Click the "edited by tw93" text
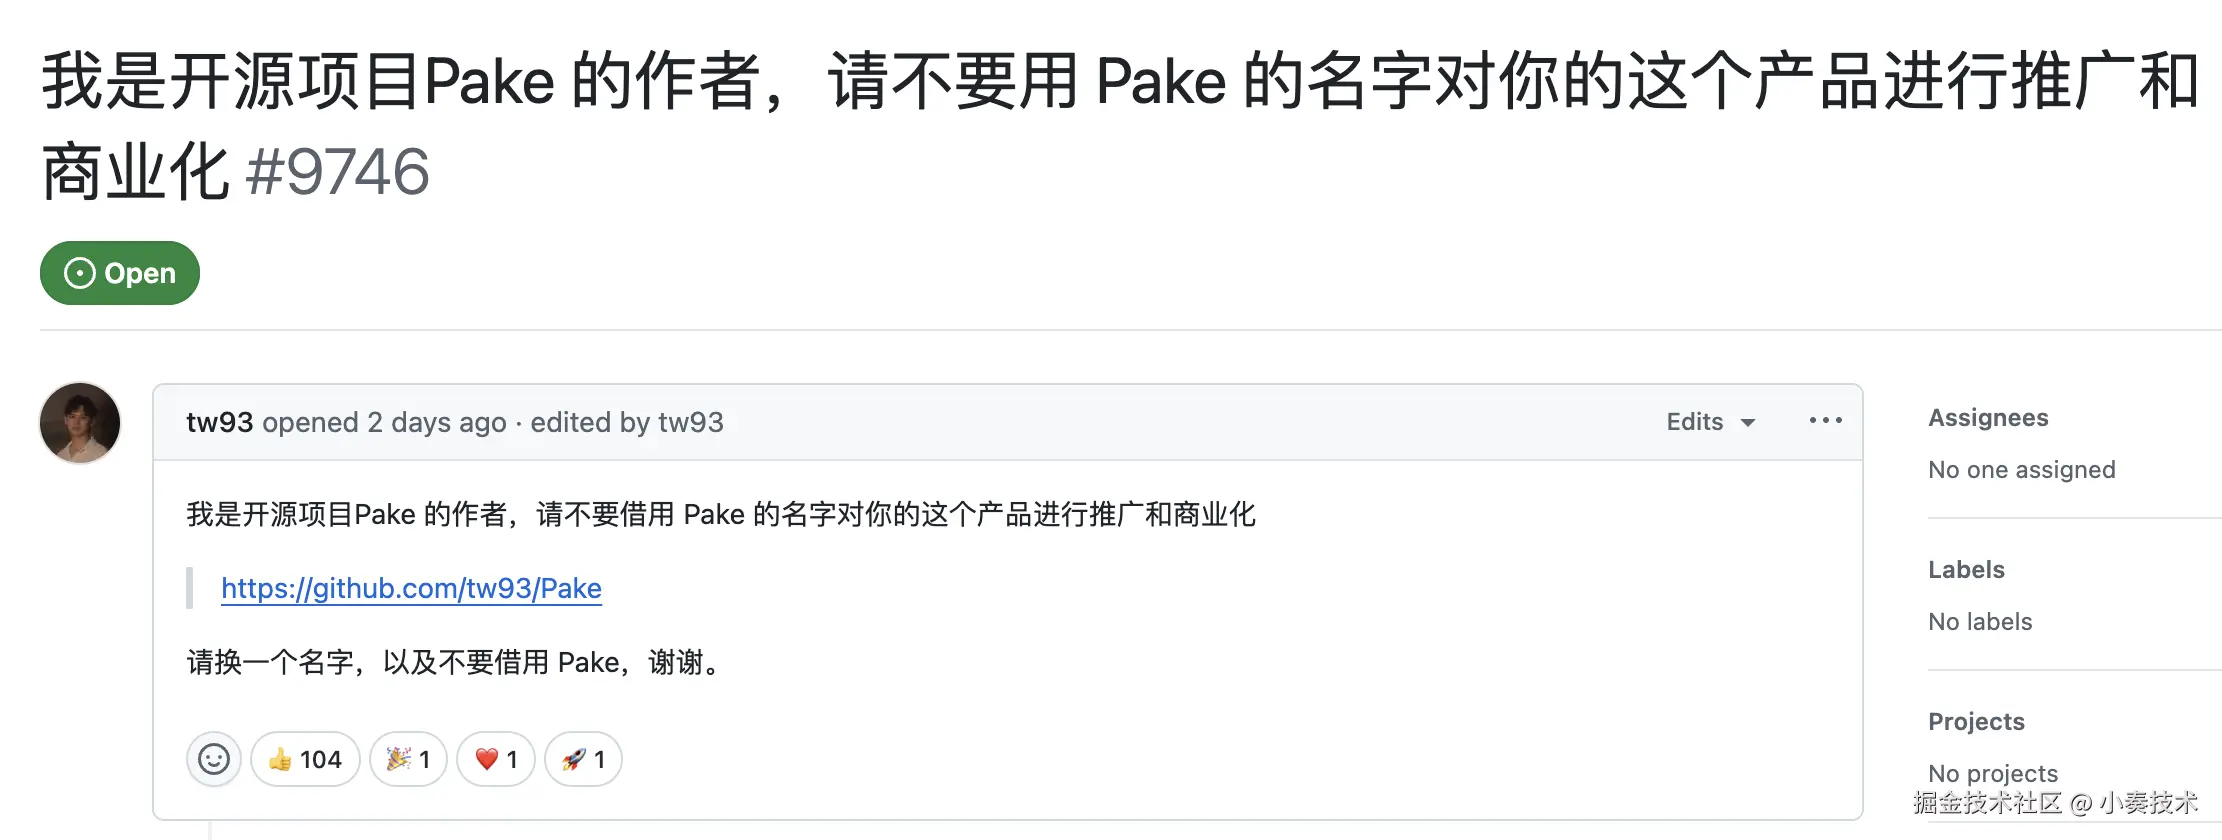Screen dimensions: 2222x840 [x=626, y=422]
